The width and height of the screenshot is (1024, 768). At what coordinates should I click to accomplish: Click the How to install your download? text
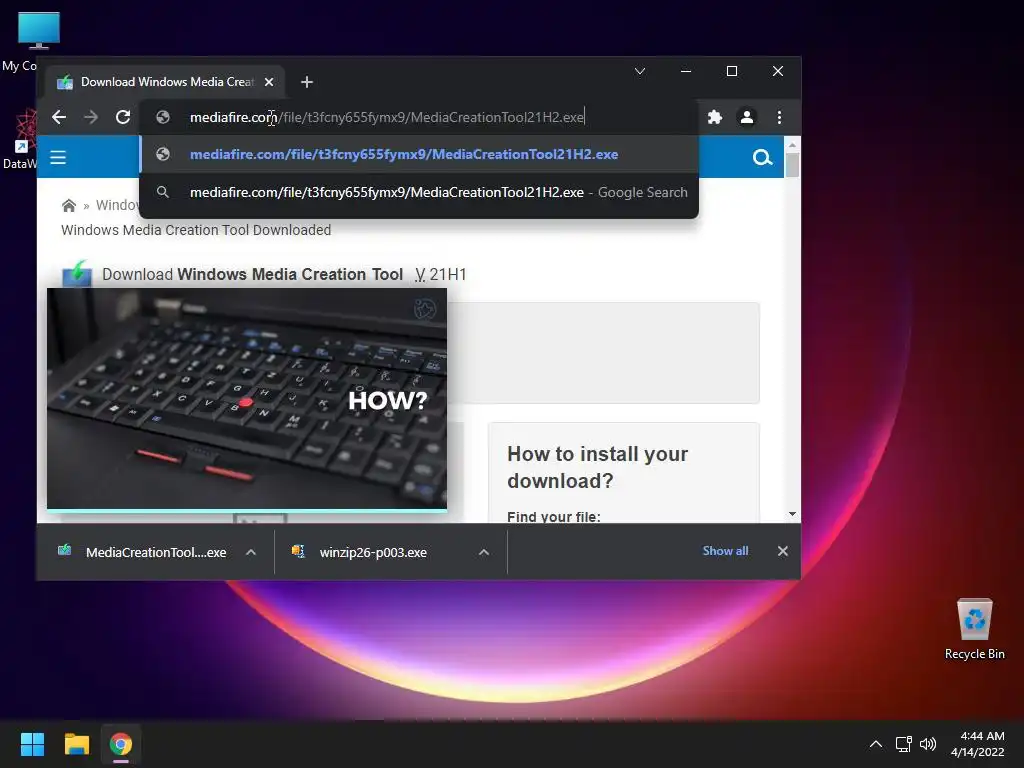[598, 467]
